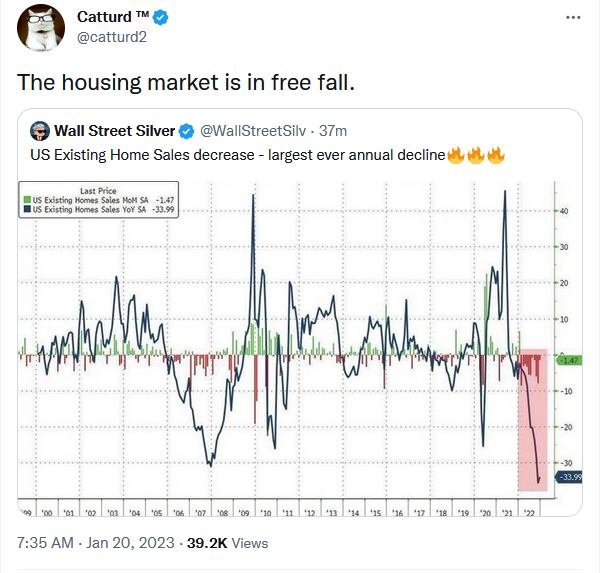Open the three-dot more options menu
609x573 pixels.
click(x=573, y=17)
